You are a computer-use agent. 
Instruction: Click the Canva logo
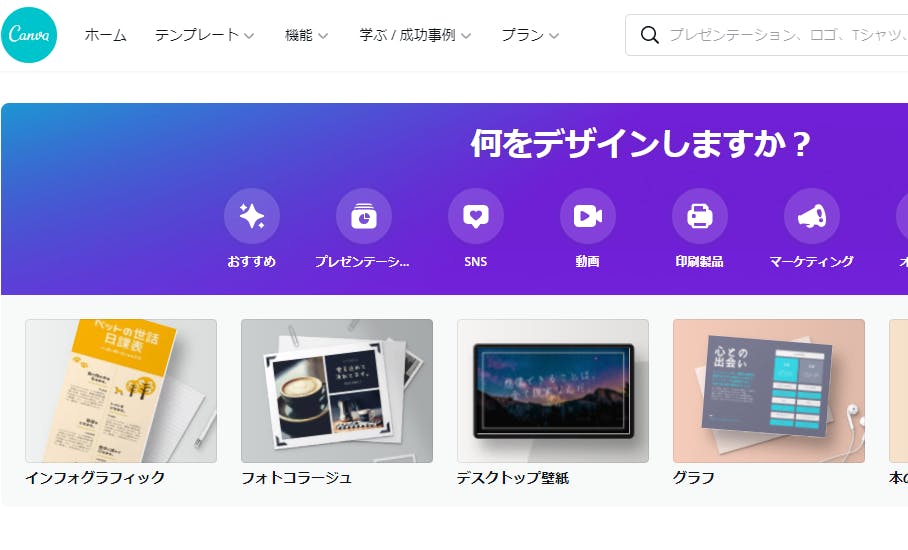pyautogui.click(x=29, y=35)
